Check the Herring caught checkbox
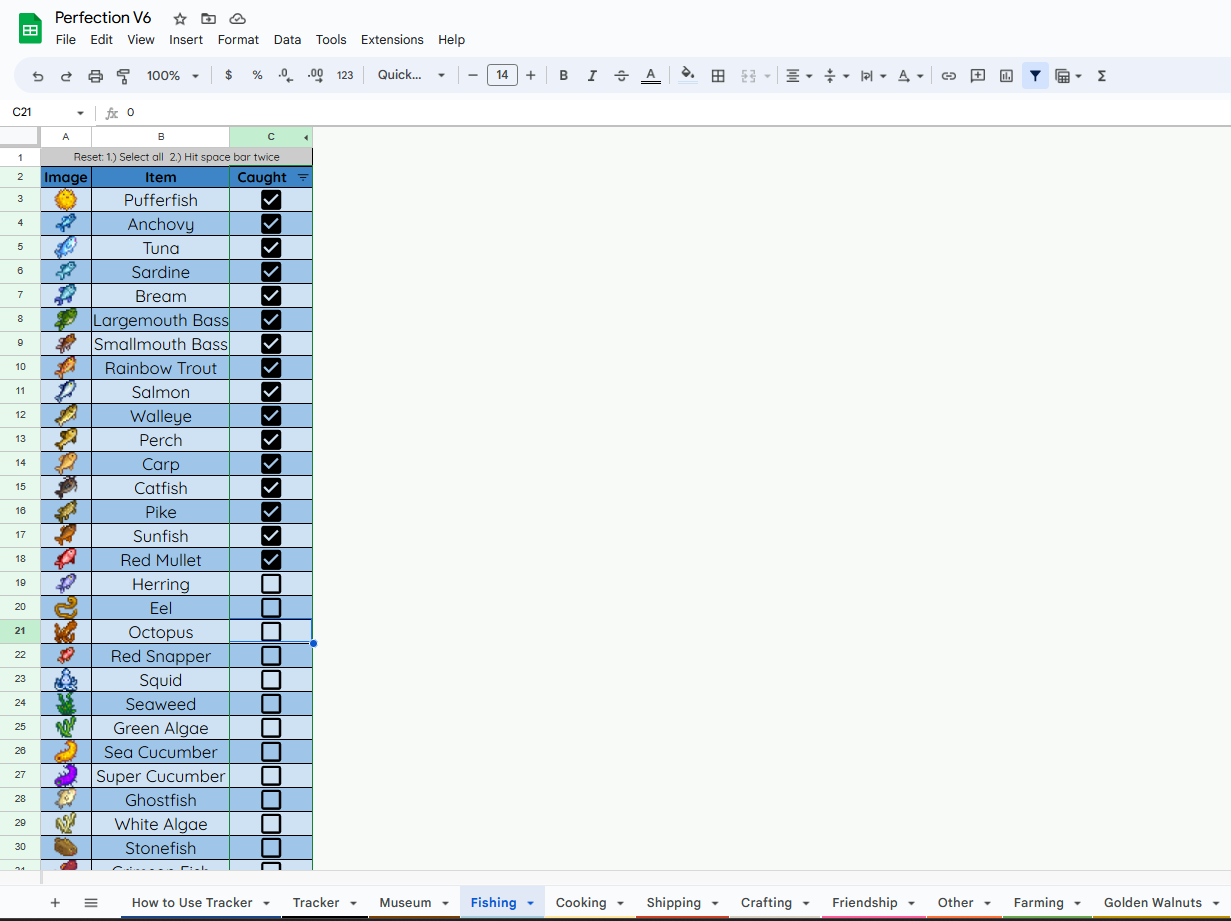 tap(271, 584)
